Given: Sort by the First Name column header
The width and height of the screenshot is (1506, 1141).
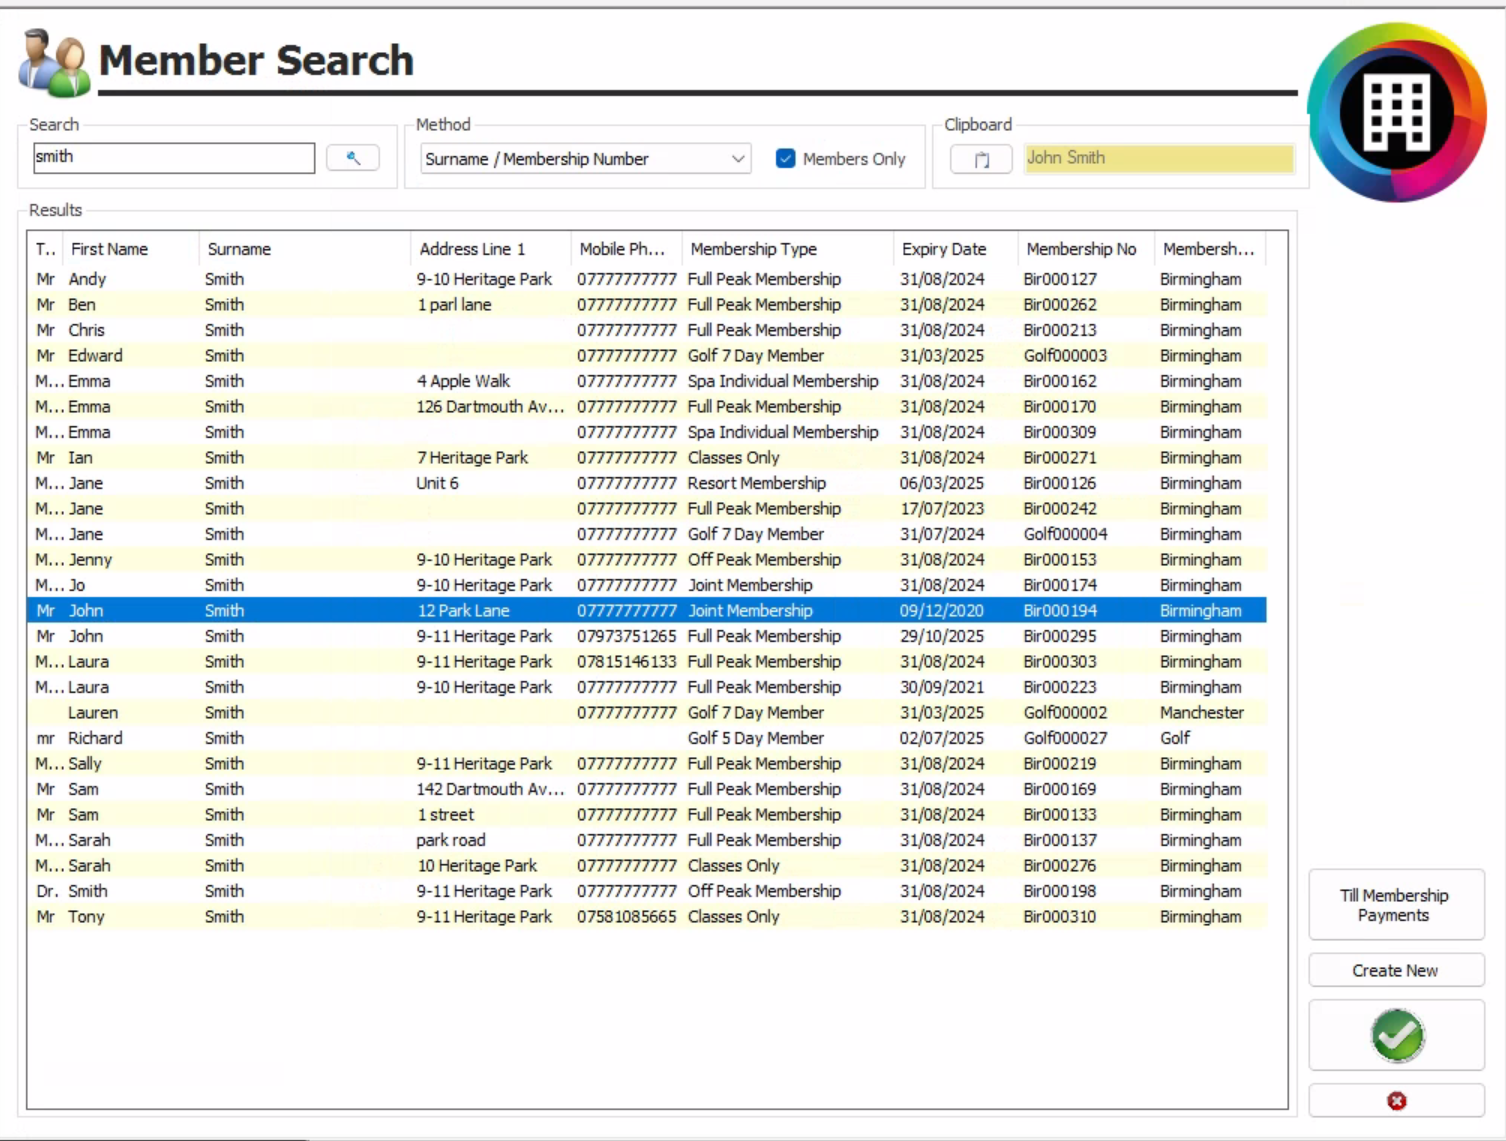Looking at the screenshot, I should [x=131, y=249].
